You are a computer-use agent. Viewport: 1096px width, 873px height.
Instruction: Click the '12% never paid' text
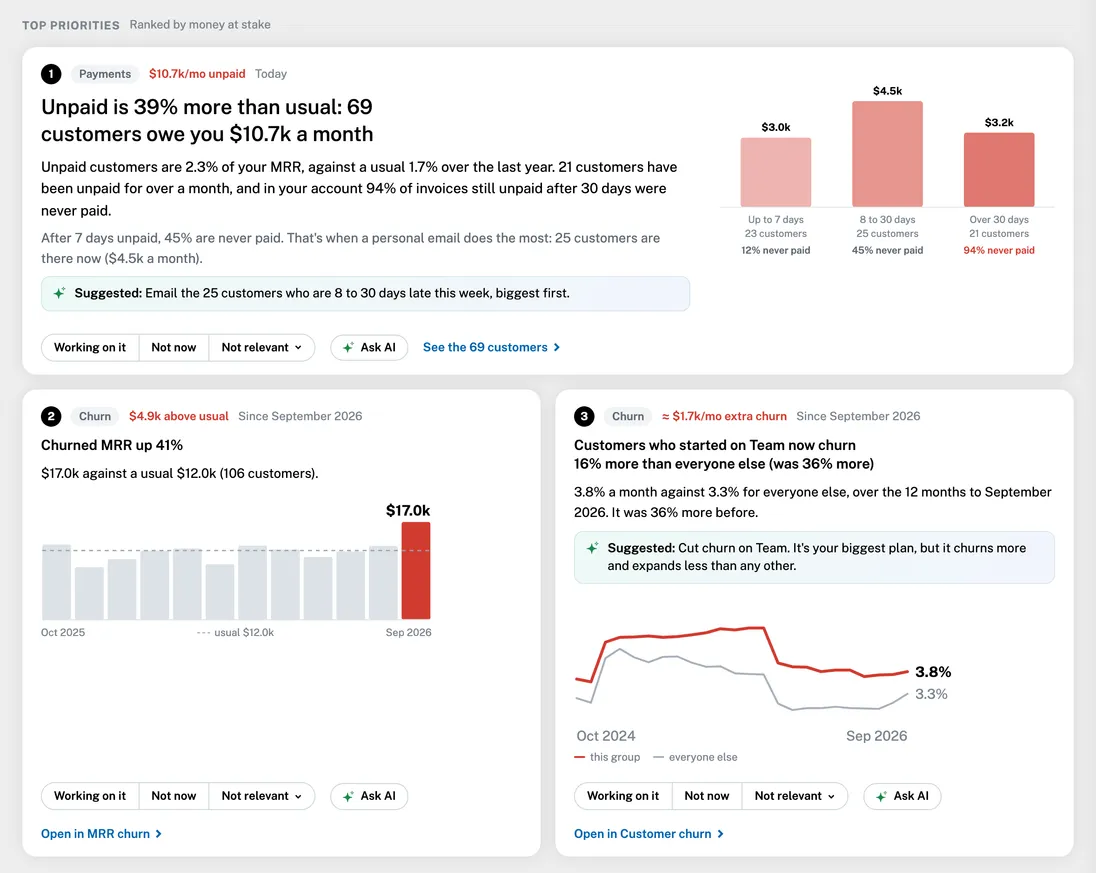point(776,250)
